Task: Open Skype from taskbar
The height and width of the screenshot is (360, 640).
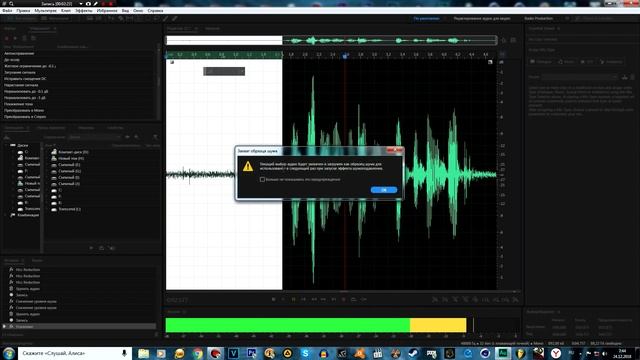Action: click(x=305, y=353)
